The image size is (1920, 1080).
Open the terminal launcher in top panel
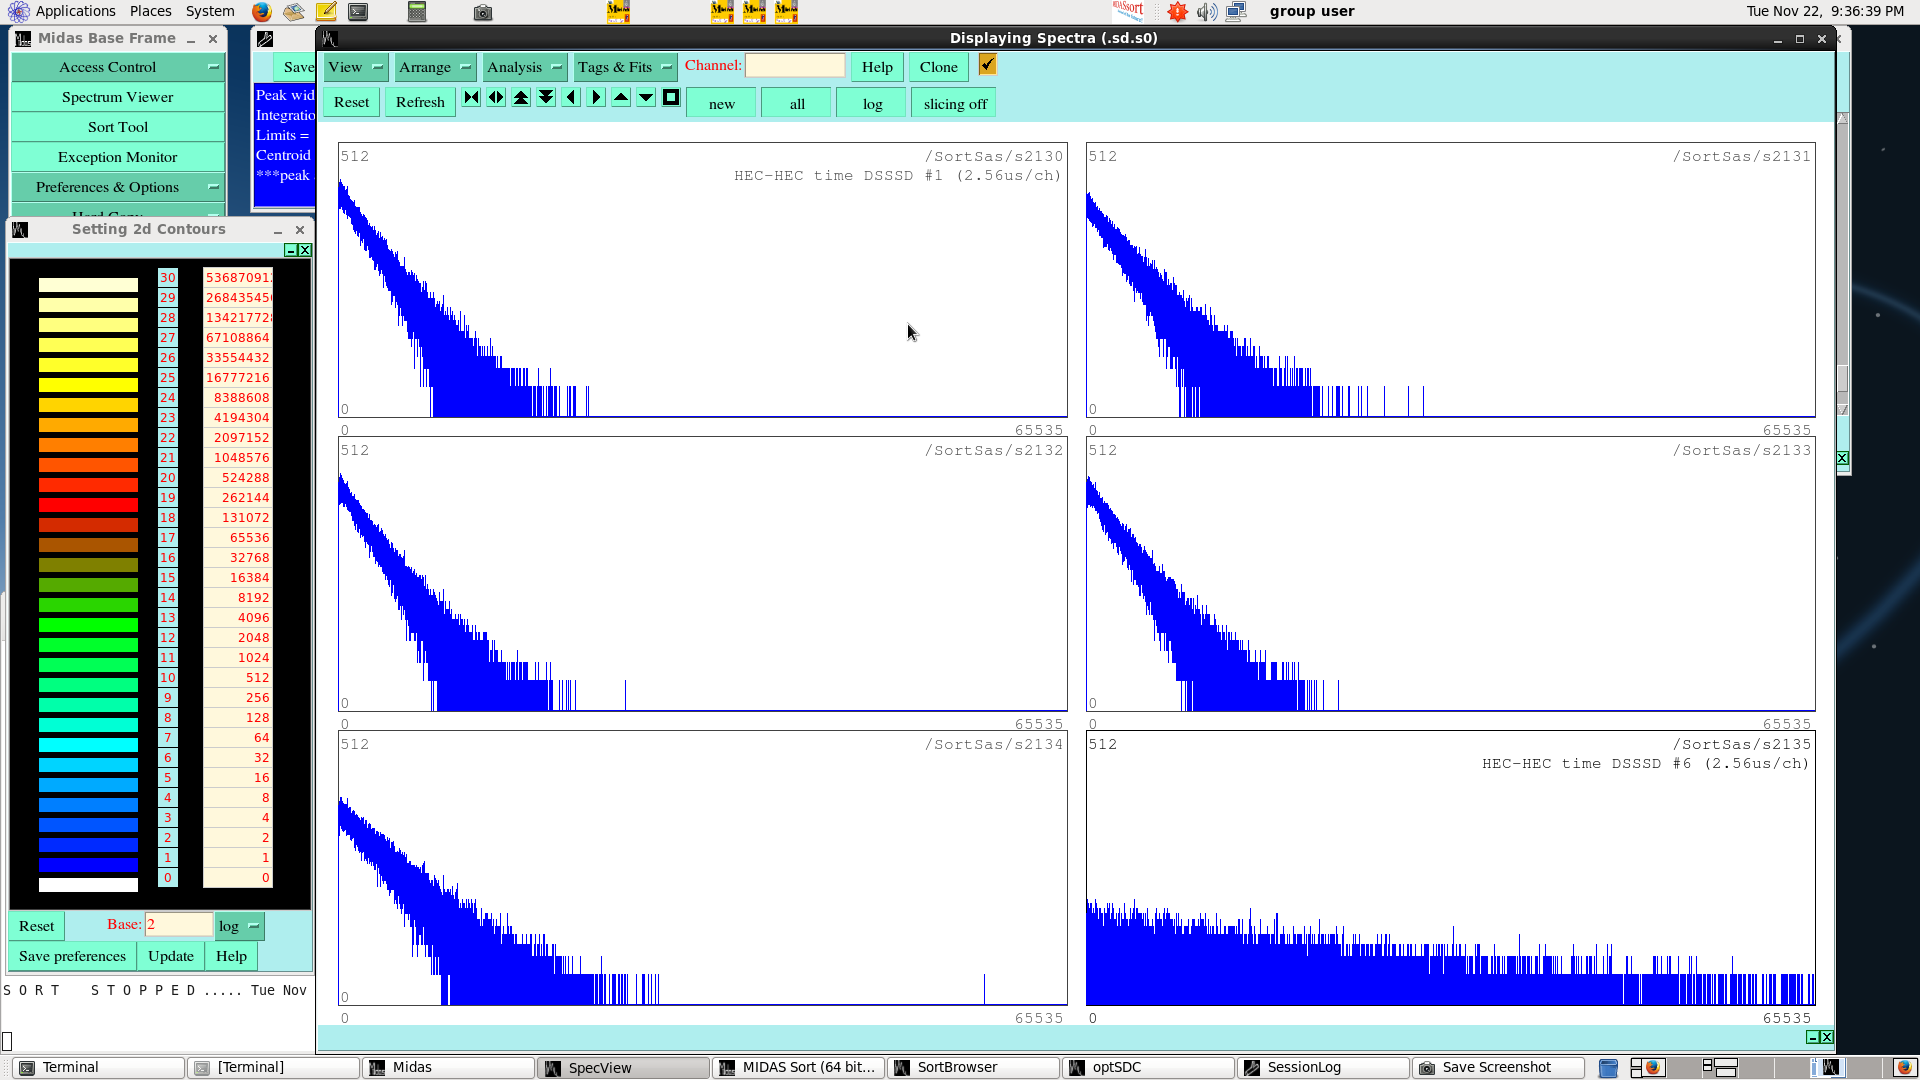click(358, 12)
